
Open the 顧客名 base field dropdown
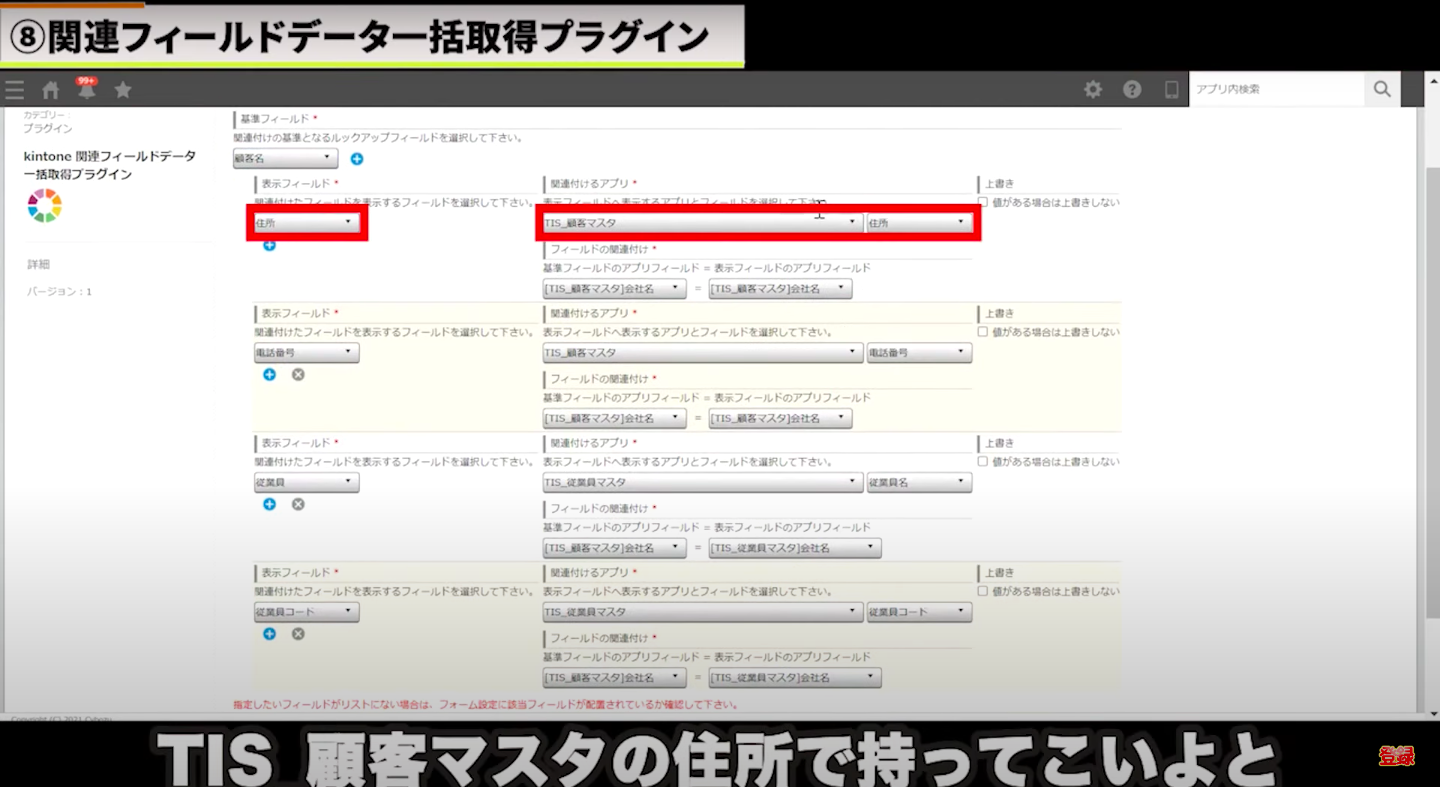(x=285, y=159)
